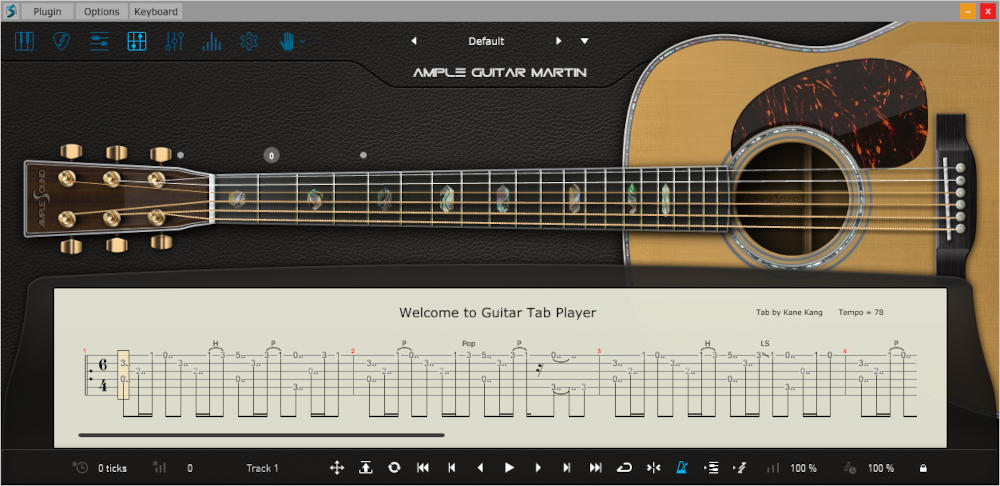Click the blue hand icon
The height and width of the screenshot is (486, 1000).
tap(287, 41)
